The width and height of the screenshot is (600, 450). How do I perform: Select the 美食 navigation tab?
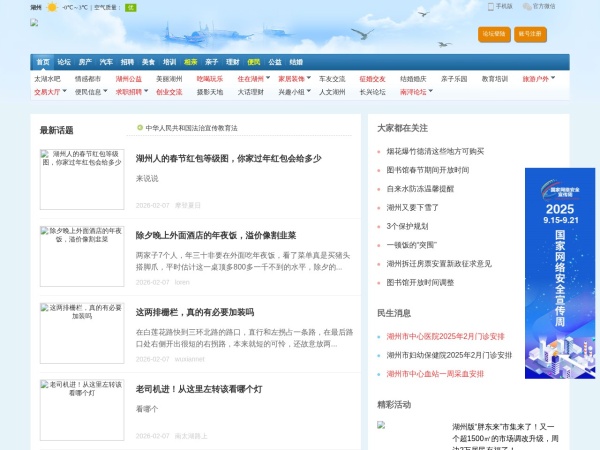click(148, 61)
